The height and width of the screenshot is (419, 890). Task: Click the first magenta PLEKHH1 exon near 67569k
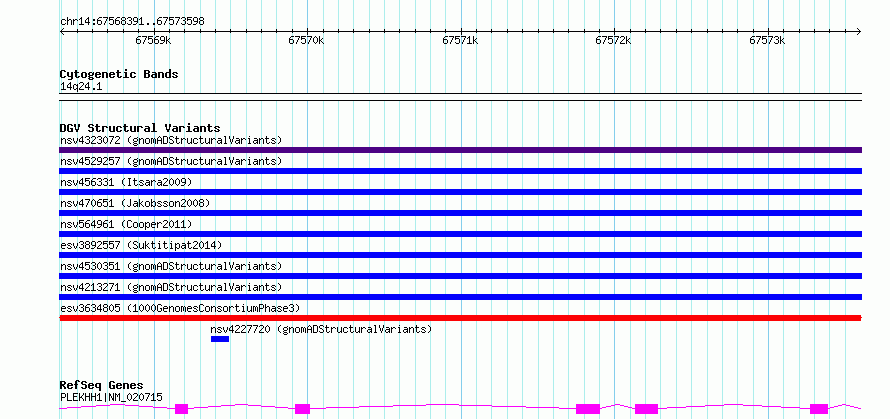point(182,409)
